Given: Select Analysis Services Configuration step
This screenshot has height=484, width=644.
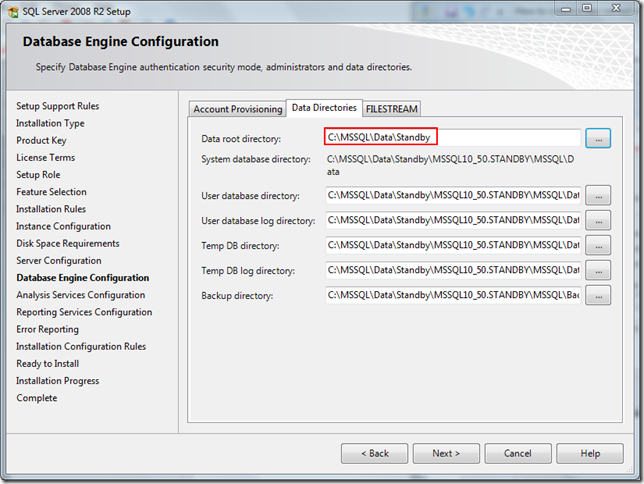Looking at the screenshot, I should tap(80, 295).
